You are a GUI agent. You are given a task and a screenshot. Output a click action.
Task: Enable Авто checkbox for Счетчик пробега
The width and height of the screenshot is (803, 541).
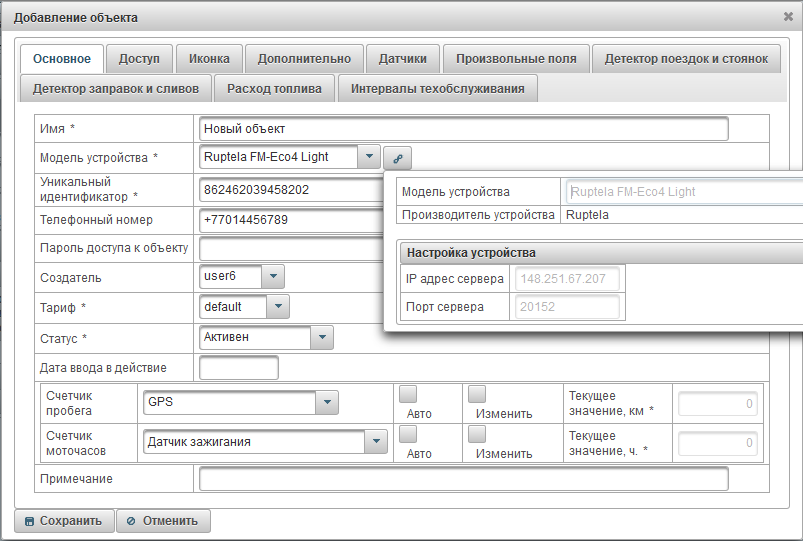point(408,394)
